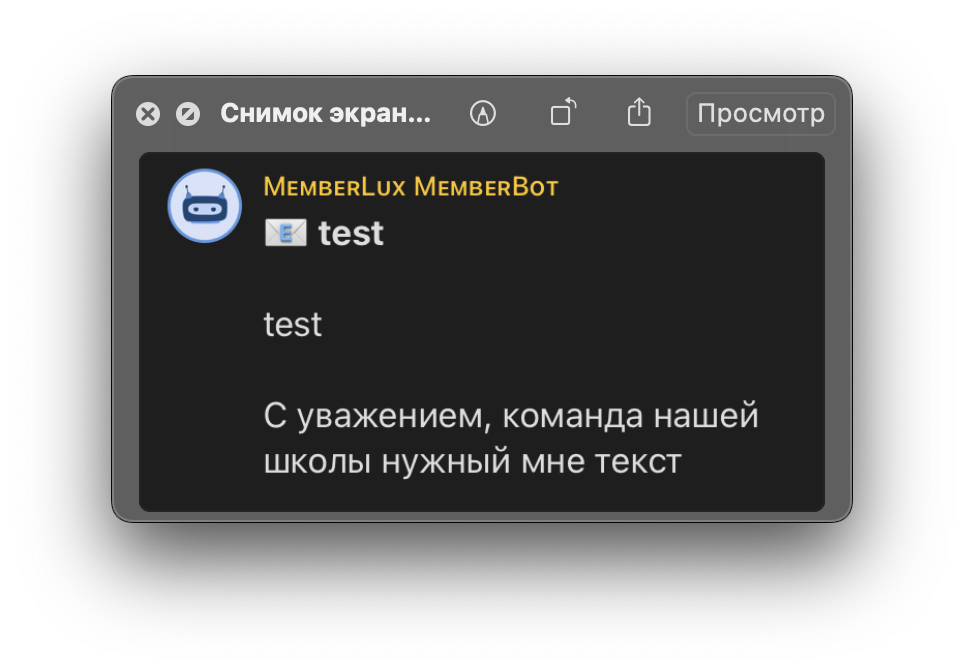
Task: Click the word MemberLux in yellow
Action: (x=334, y=187)
